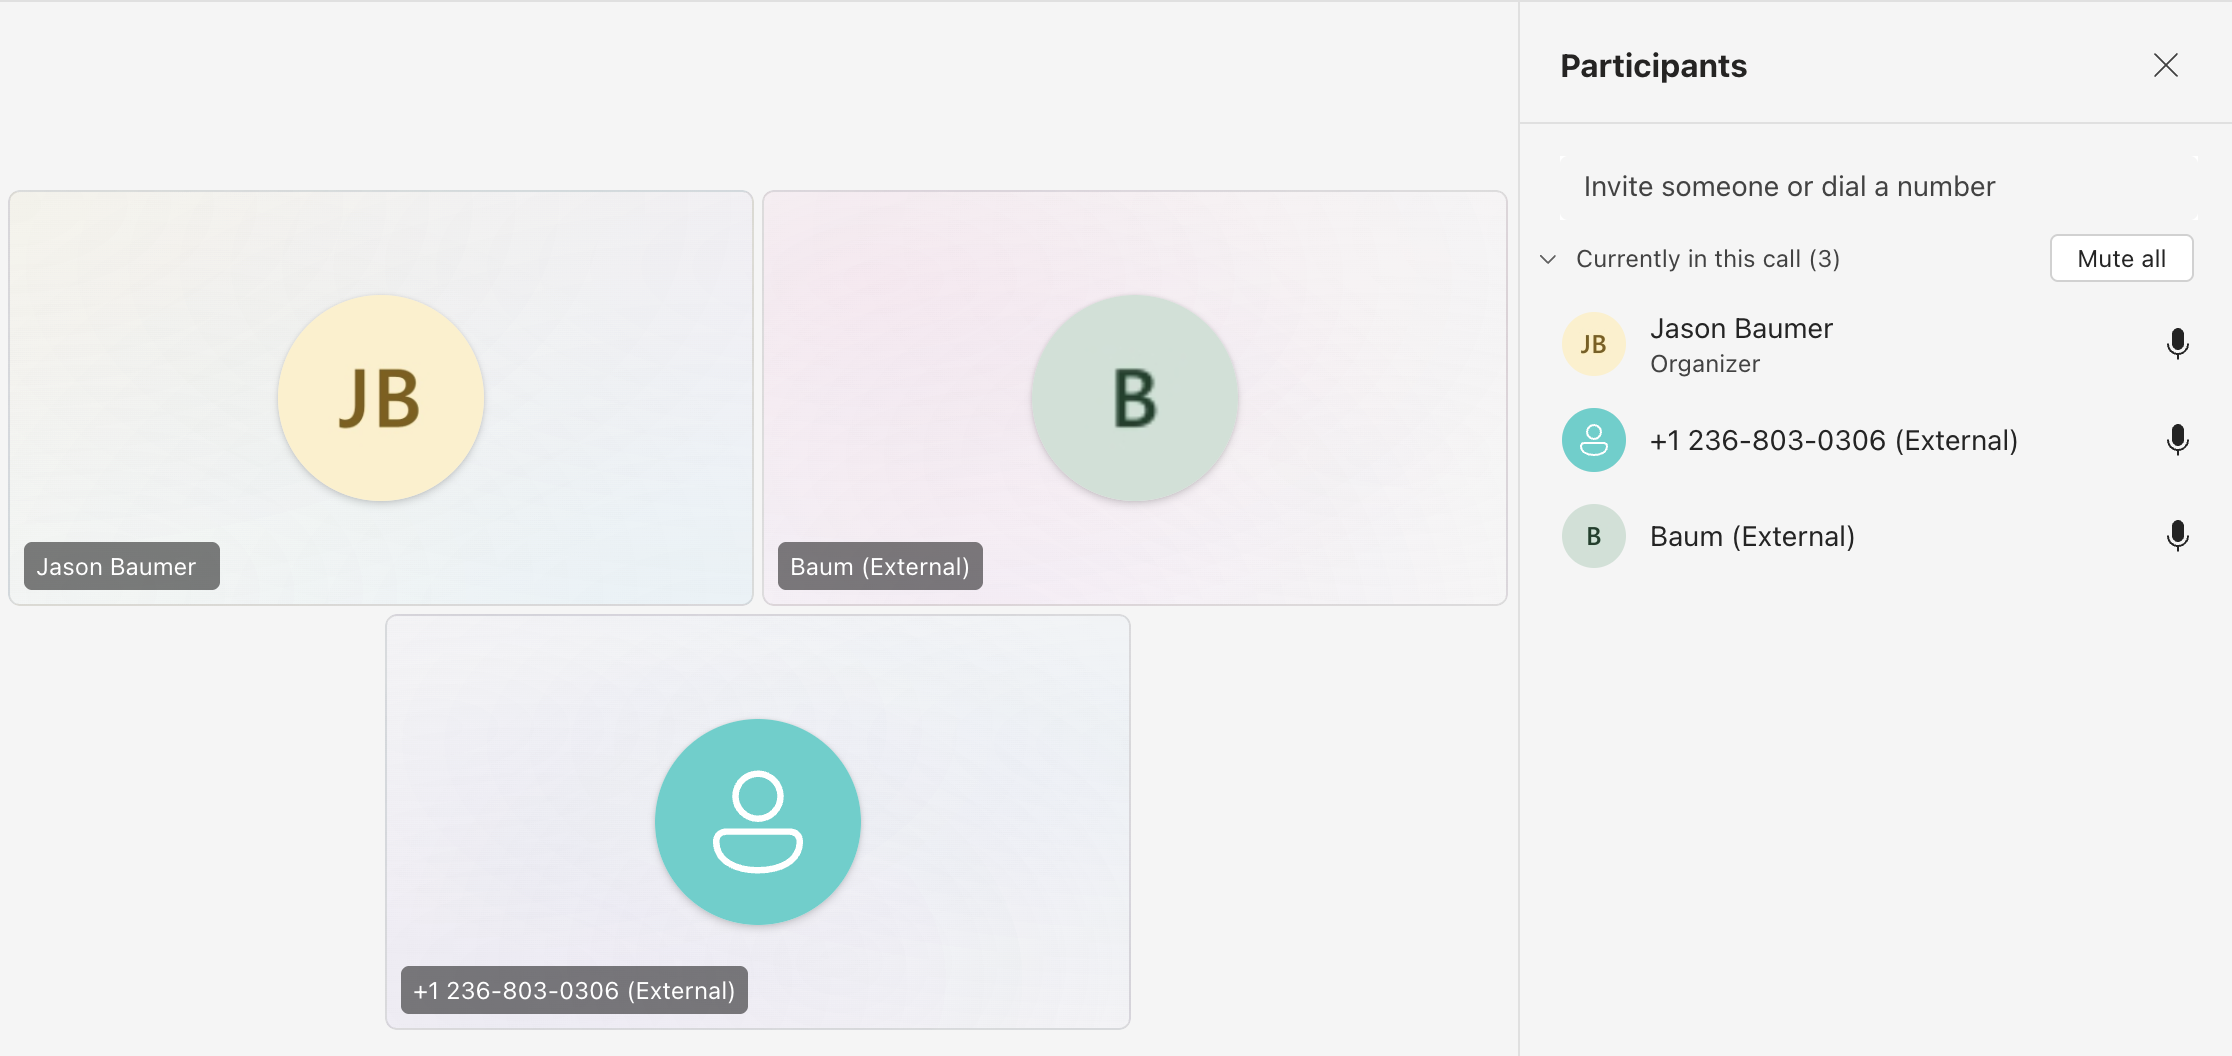Click the microphone icon beside Baum (External)

point(2178,536)
